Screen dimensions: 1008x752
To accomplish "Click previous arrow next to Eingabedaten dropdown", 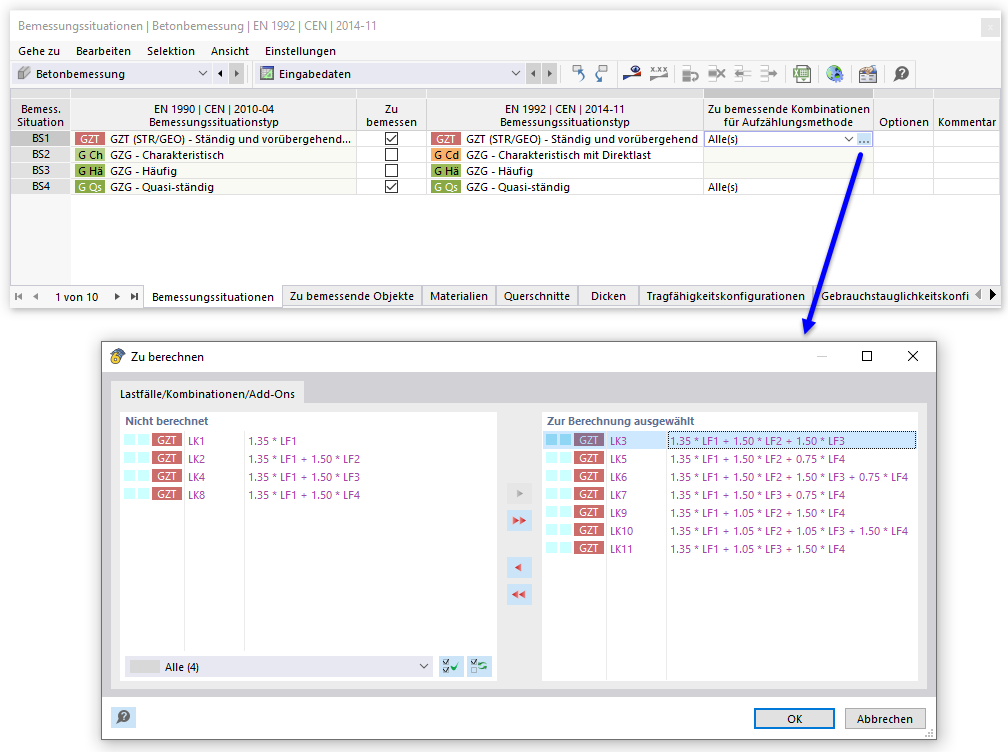I will pyautogui.click(x=533, y=74).
